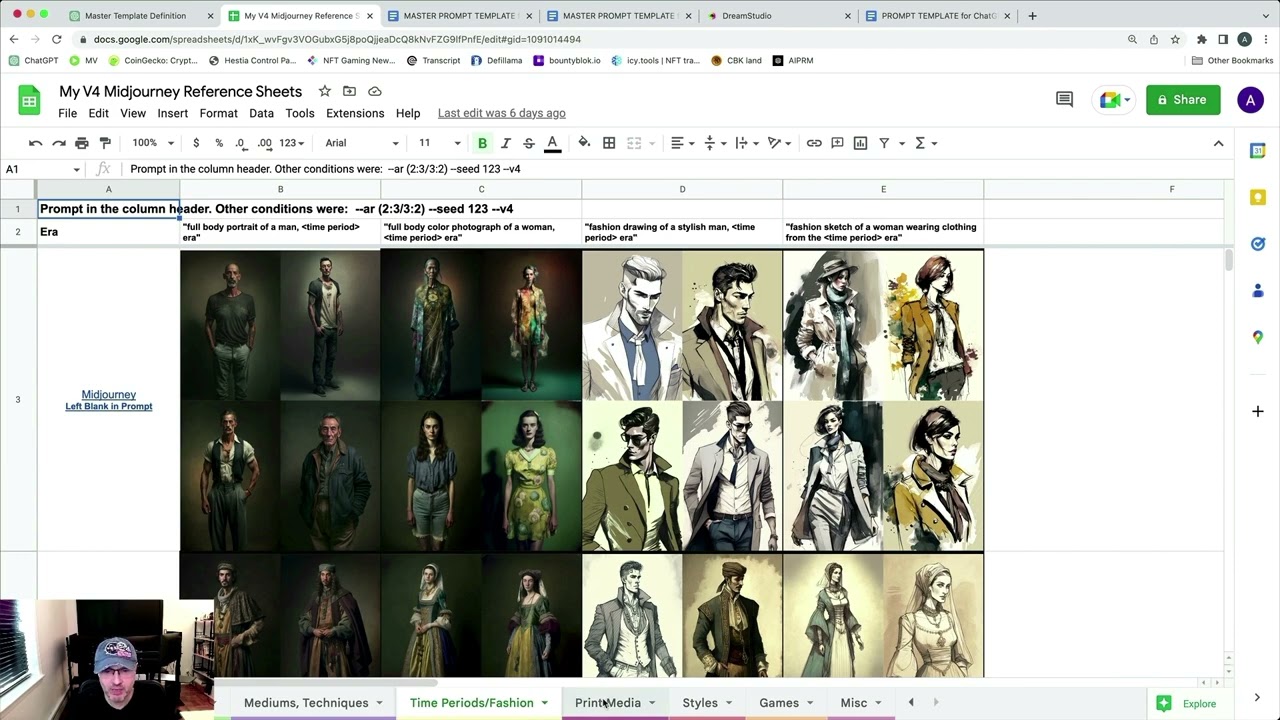Switch to the Styles sheet tab
Viewport: 1280px width, 720px height.
(x=700, y=703)
